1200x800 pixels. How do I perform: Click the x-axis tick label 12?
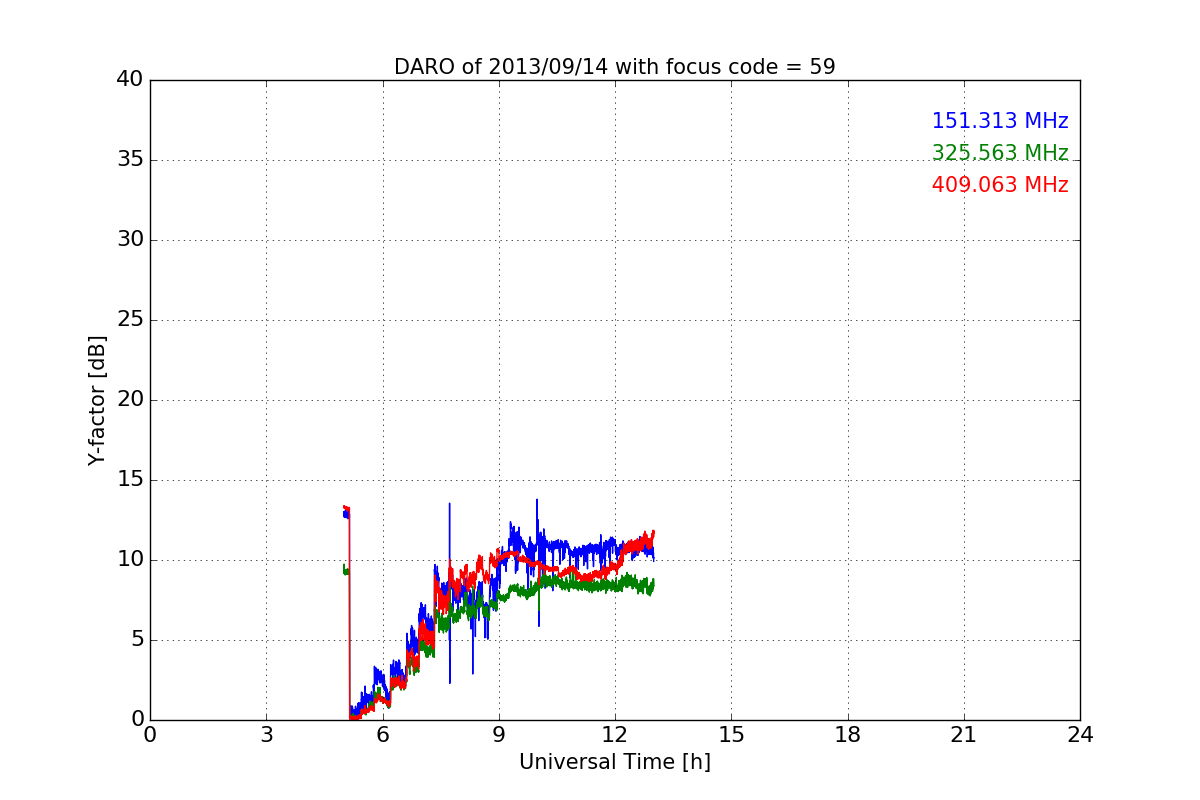615,735
